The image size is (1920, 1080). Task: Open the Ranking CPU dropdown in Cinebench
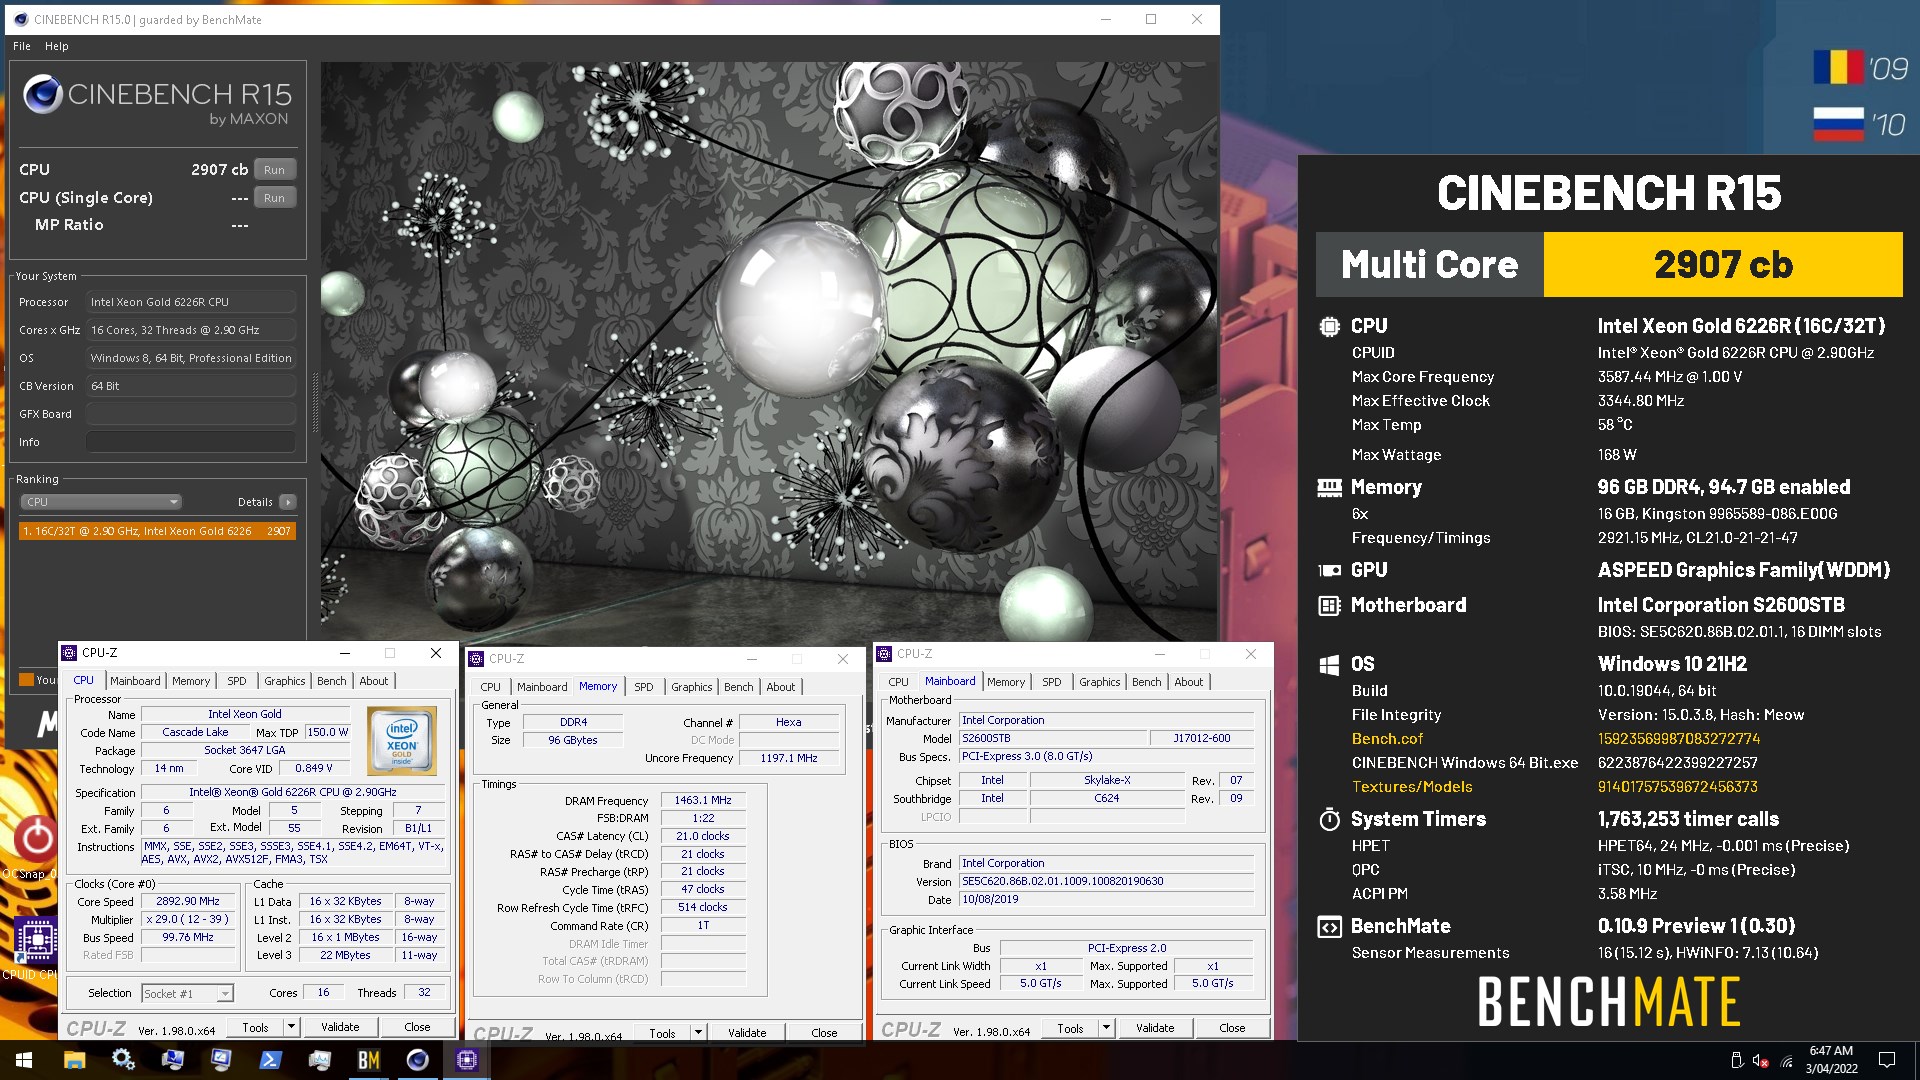click(x=101, y=502)
